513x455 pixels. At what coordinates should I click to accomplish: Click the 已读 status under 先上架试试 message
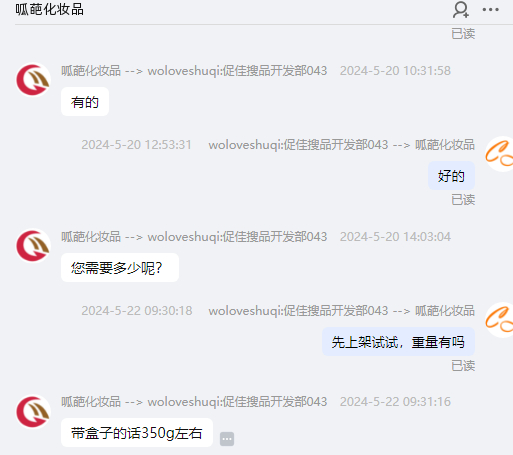coord(463,366)
